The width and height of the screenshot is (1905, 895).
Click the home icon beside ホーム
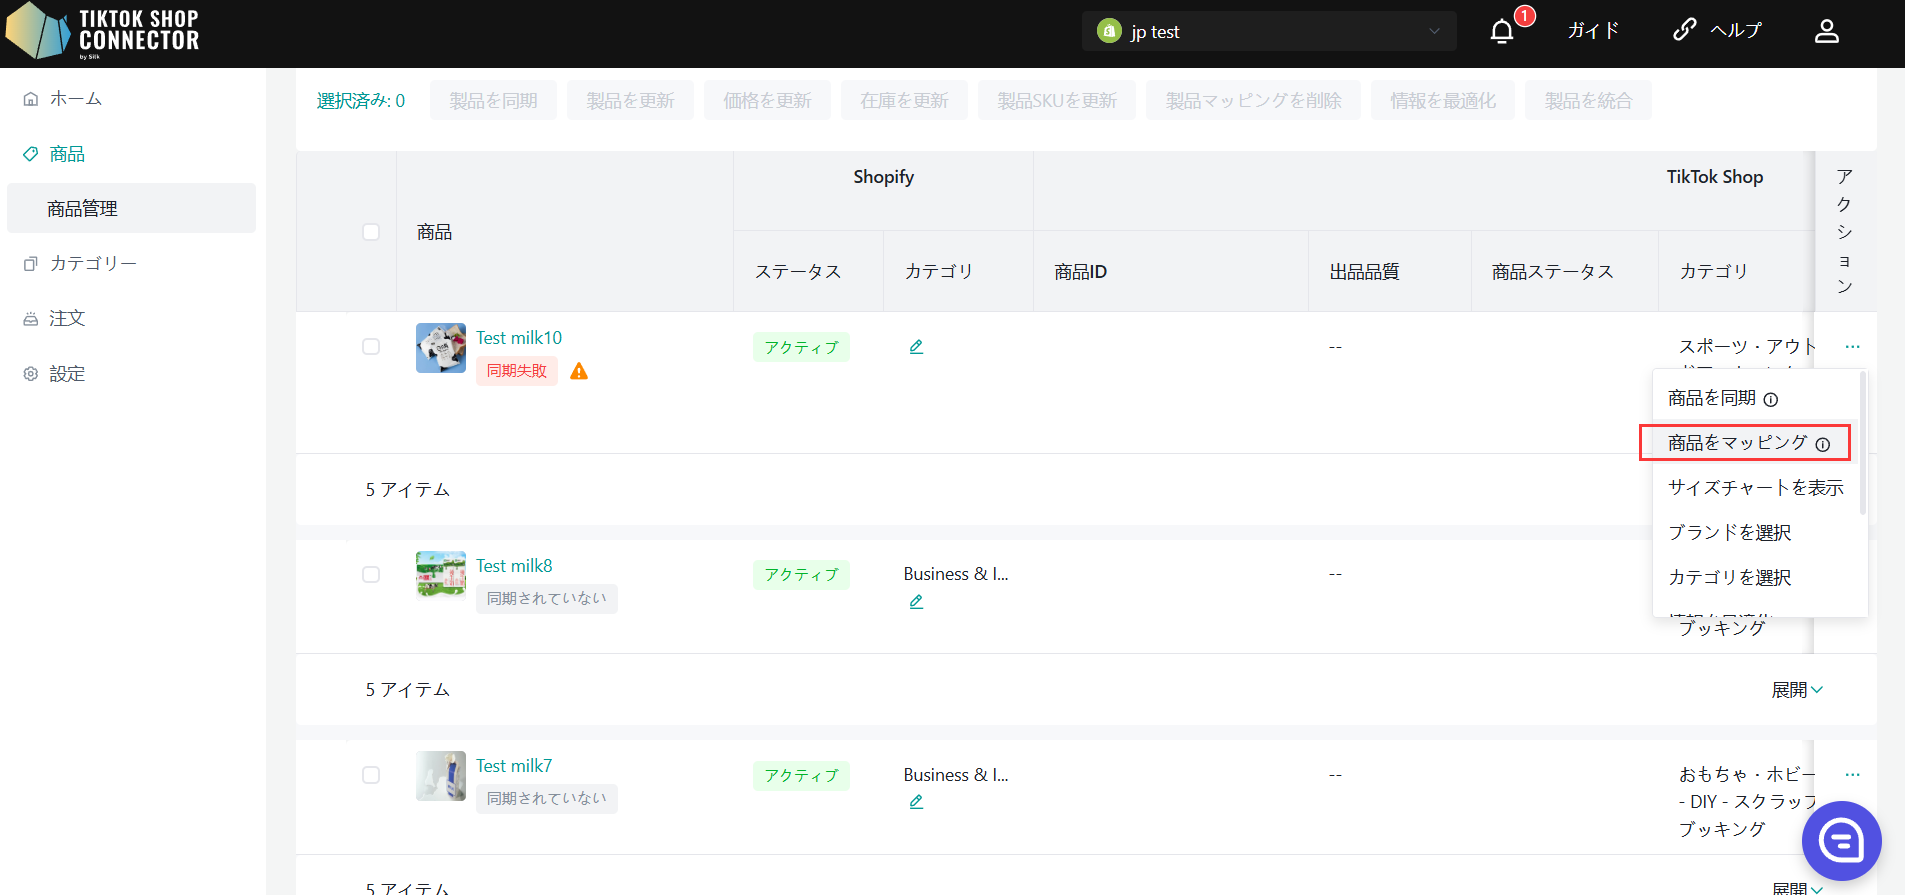[31, 99]
